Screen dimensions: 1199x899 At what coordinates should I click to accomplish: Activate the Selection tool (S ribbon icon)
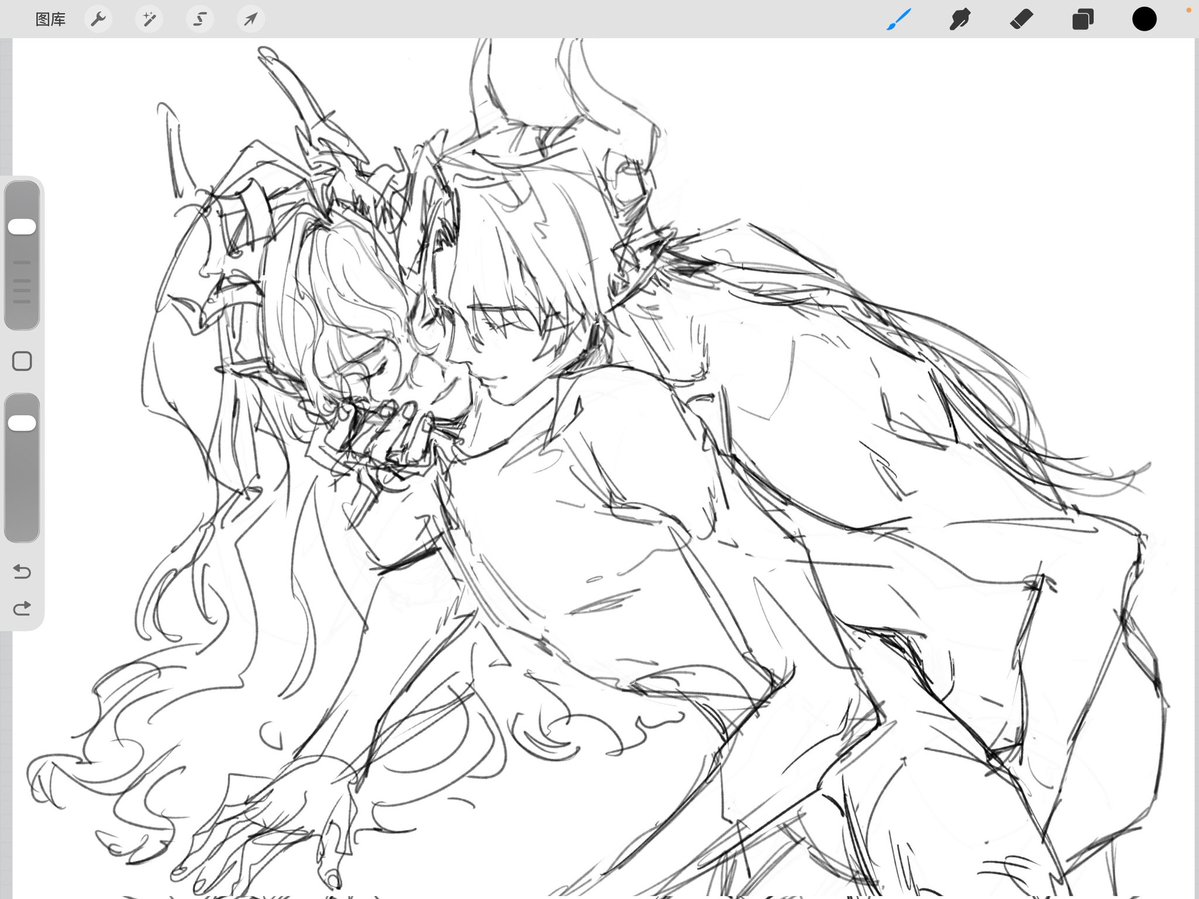[x=200, y=19]
